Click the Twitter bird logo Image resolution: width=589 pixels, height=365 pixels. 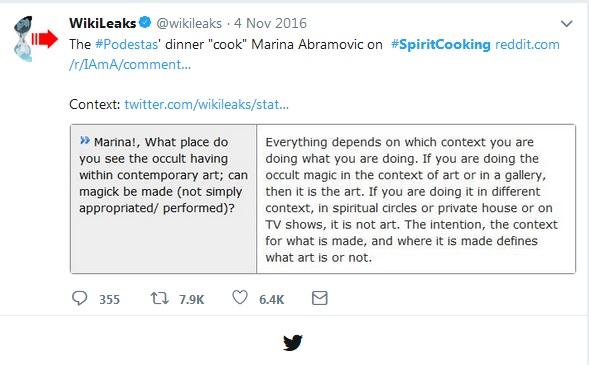click(x=293, y=342)
